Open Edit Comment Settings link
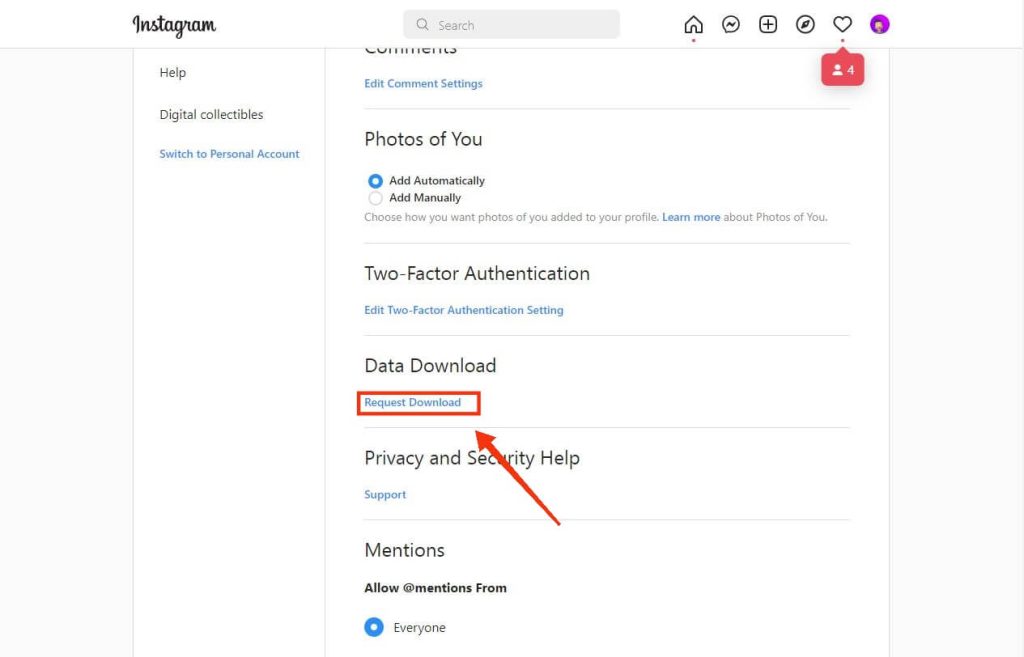 click(423, 84)
